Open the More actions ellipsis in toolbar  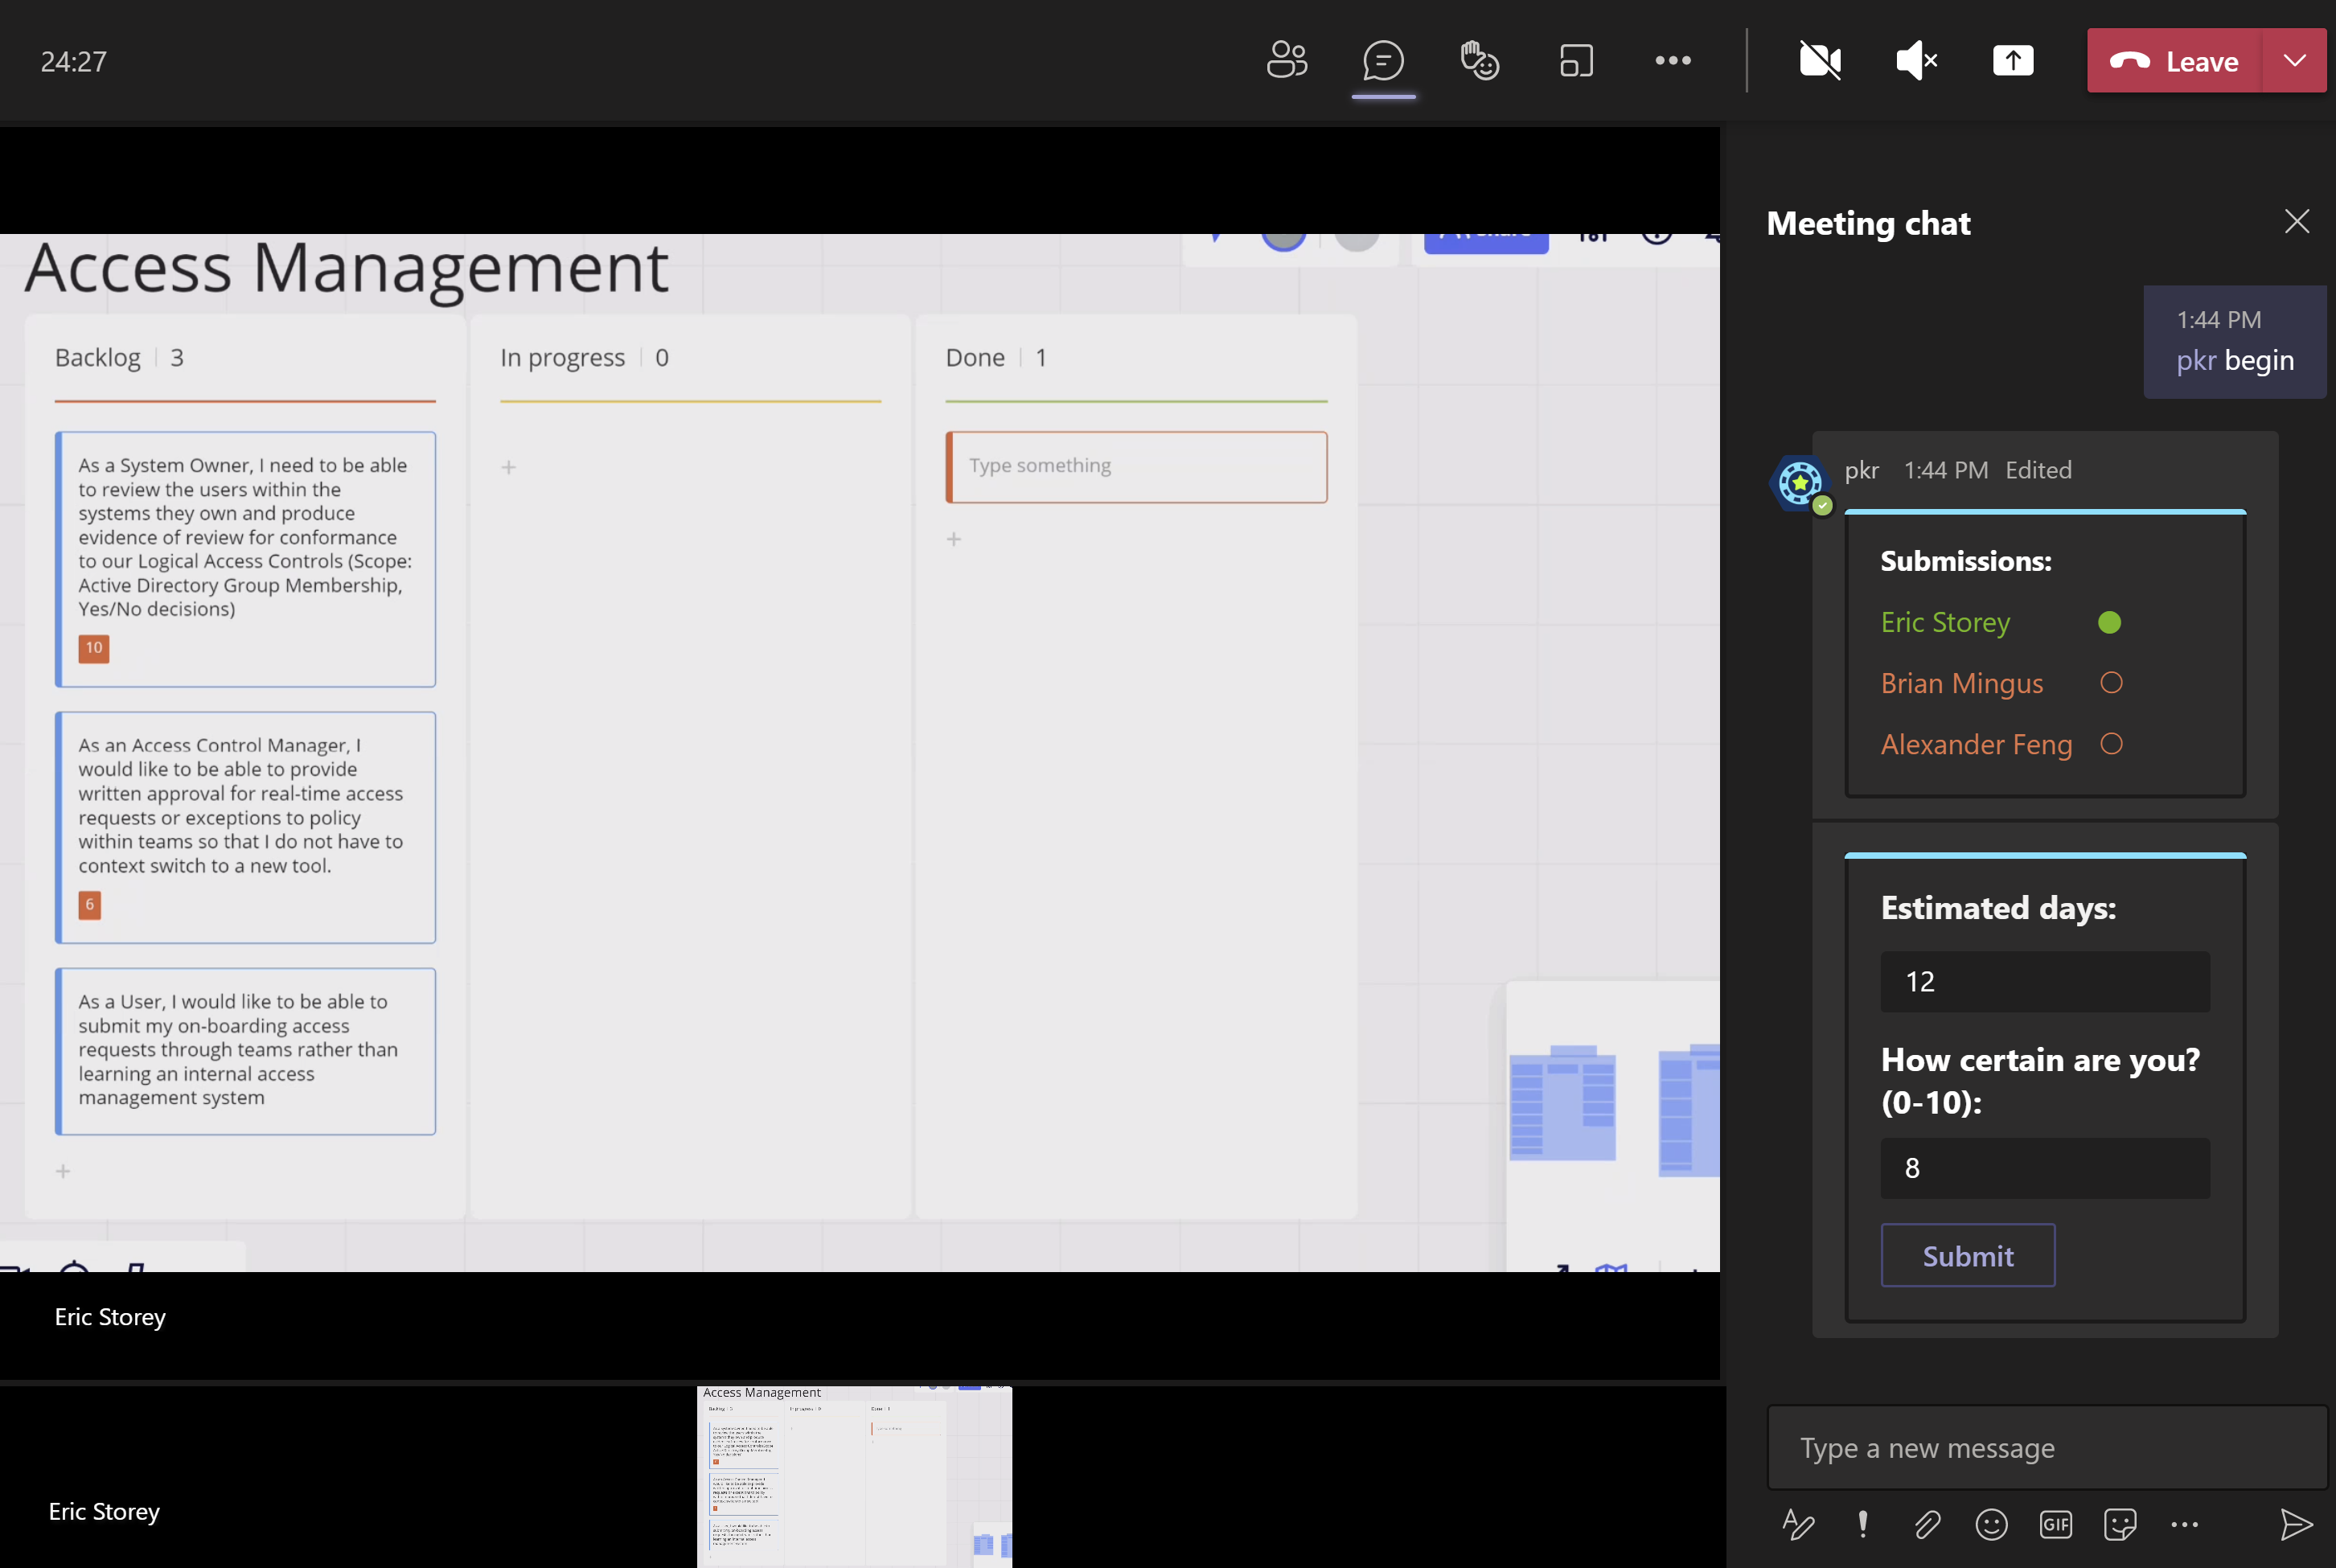(x=1672, y=60)
